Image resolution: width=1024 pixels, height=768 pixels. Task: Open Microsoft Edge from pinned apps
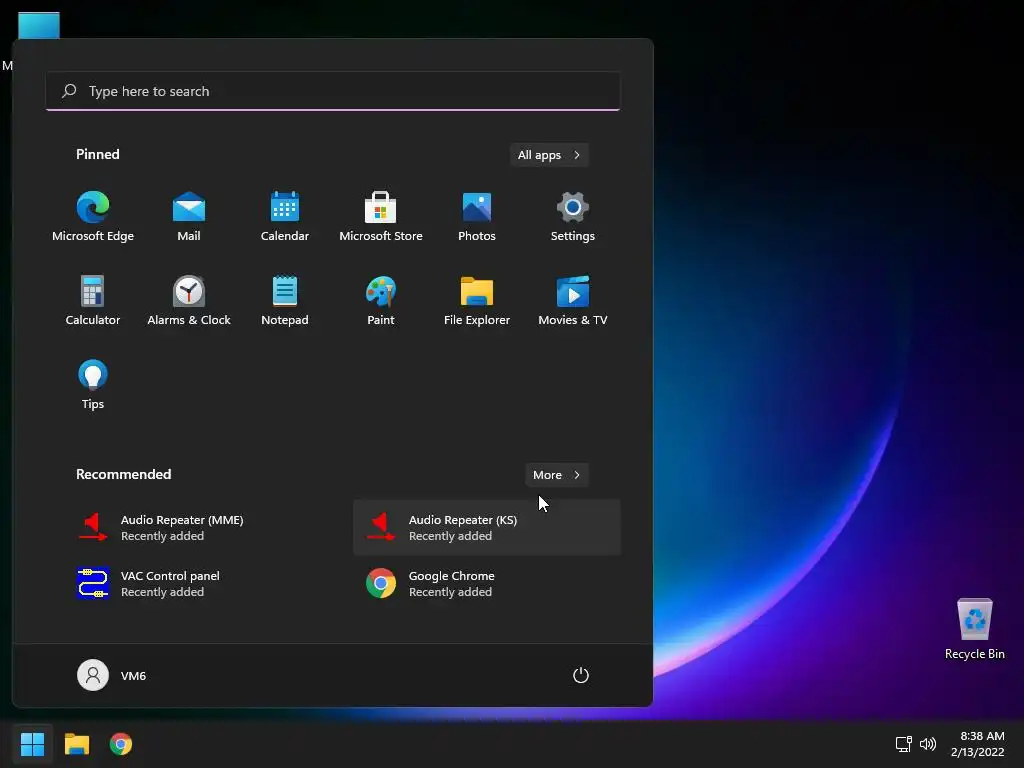pyautogui.click(x=93, y=217)
